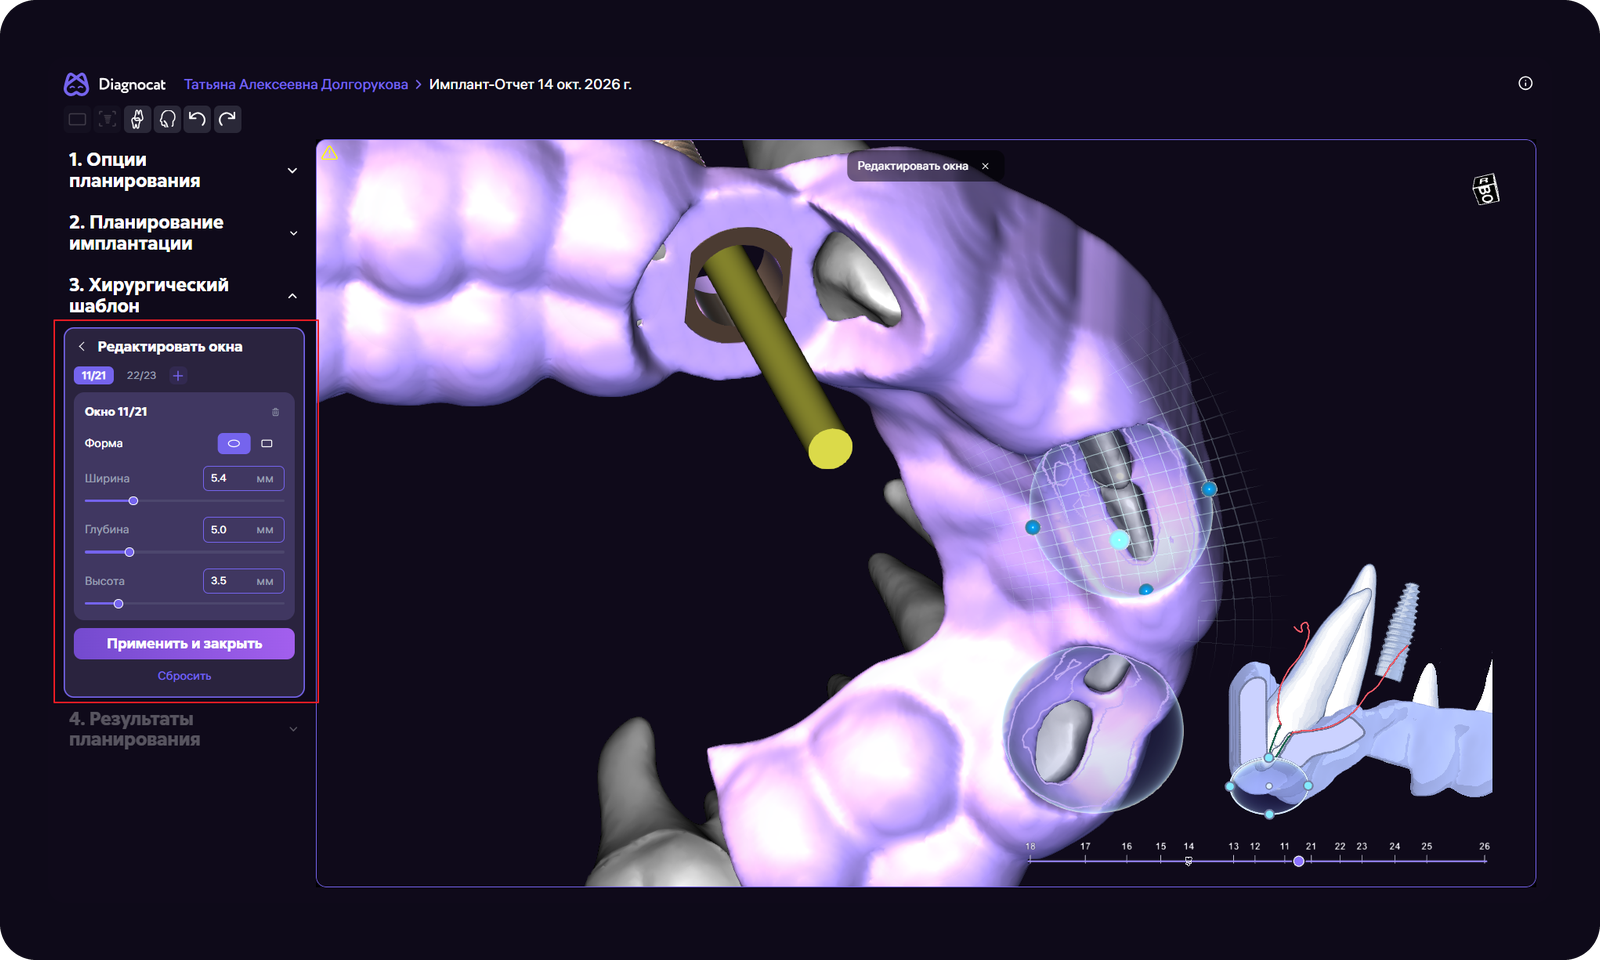
Task: Undo the last action
Action: point(197,119)
